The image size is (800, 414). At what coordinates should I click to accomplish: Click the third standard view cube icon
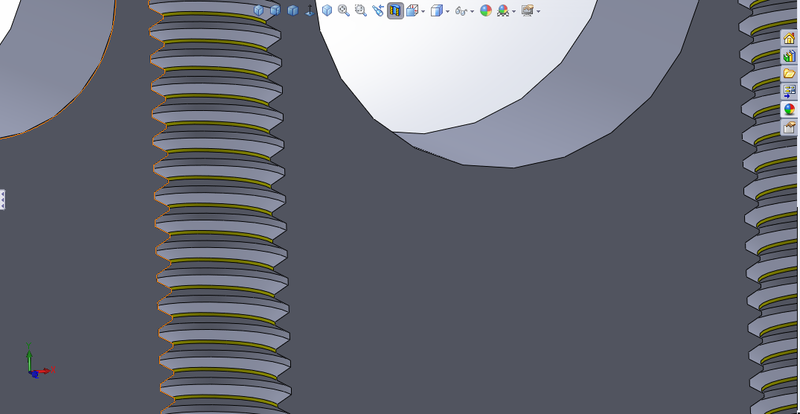pyautogui.click(x=293, y=10)
